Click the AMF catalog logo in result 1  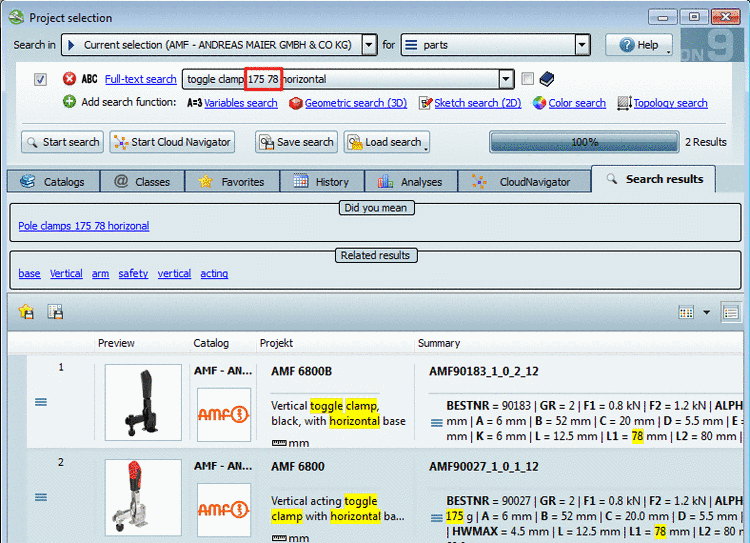coord(224,414)
